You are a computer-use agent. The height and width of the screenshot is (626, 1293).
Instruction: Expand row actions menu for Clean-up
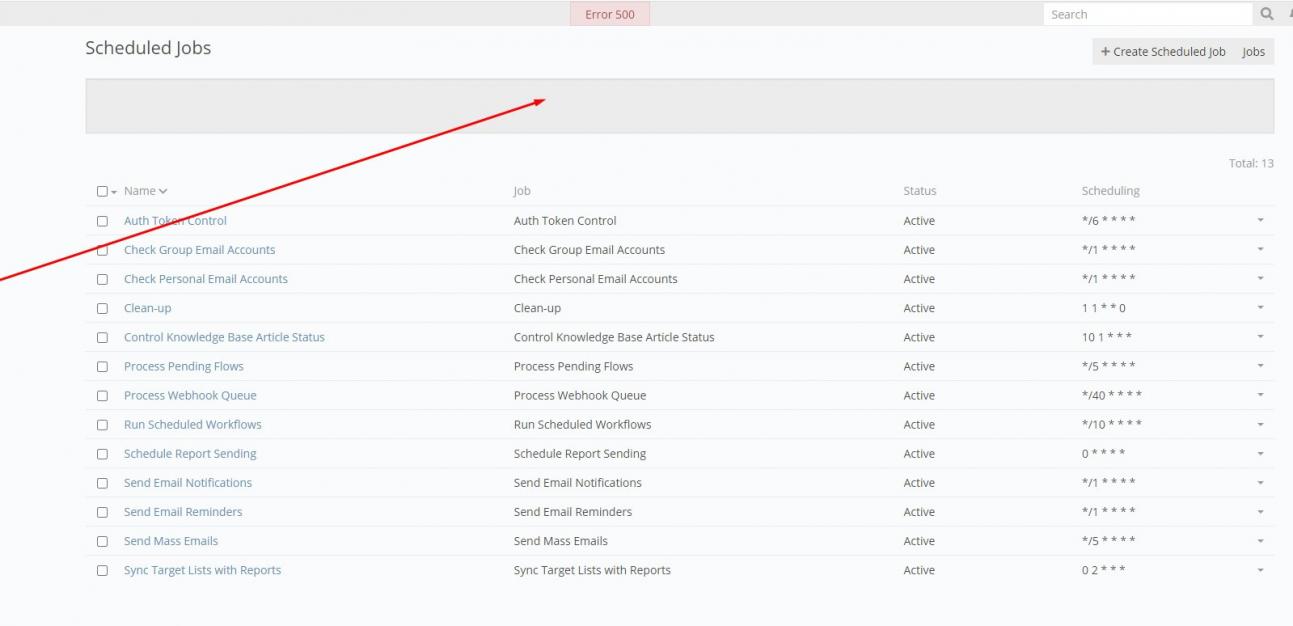point(1260,308)
